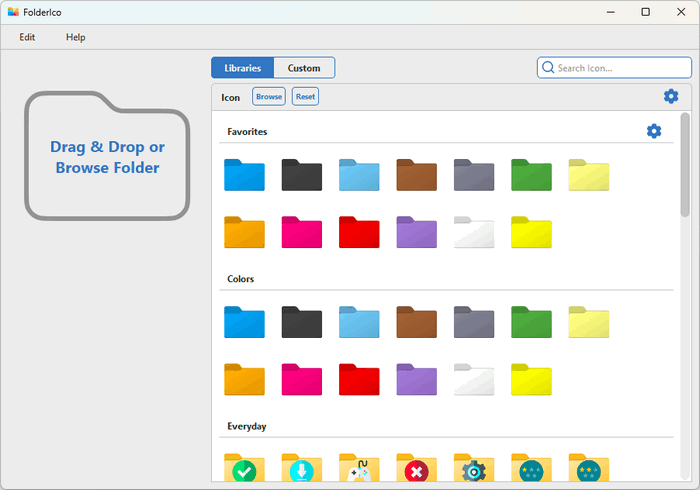
Task: Pick the purple folder under Colors
Action: (x=417, y=380)
